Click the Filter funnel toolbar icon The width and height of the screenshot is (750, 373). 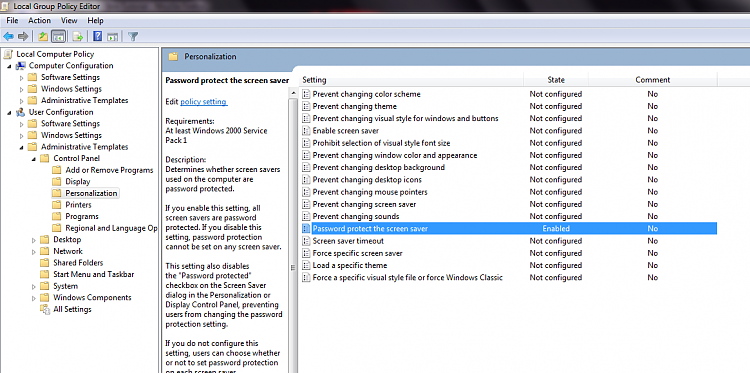click(x=133, y=36)
